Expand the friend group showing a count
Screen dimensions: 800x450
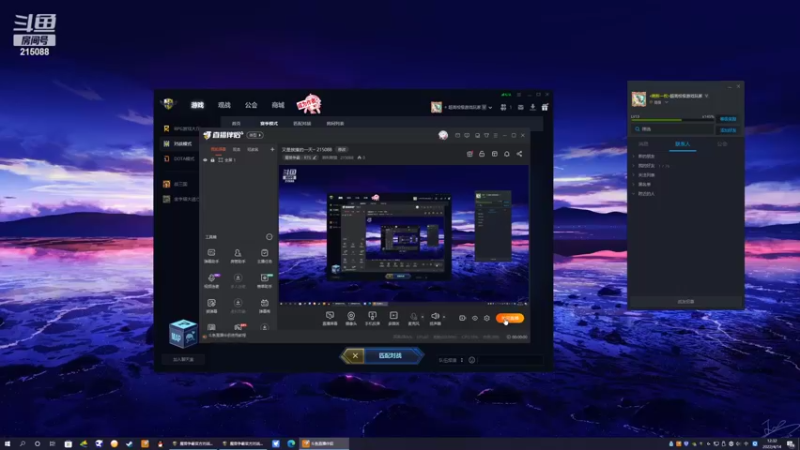(652, 166)
